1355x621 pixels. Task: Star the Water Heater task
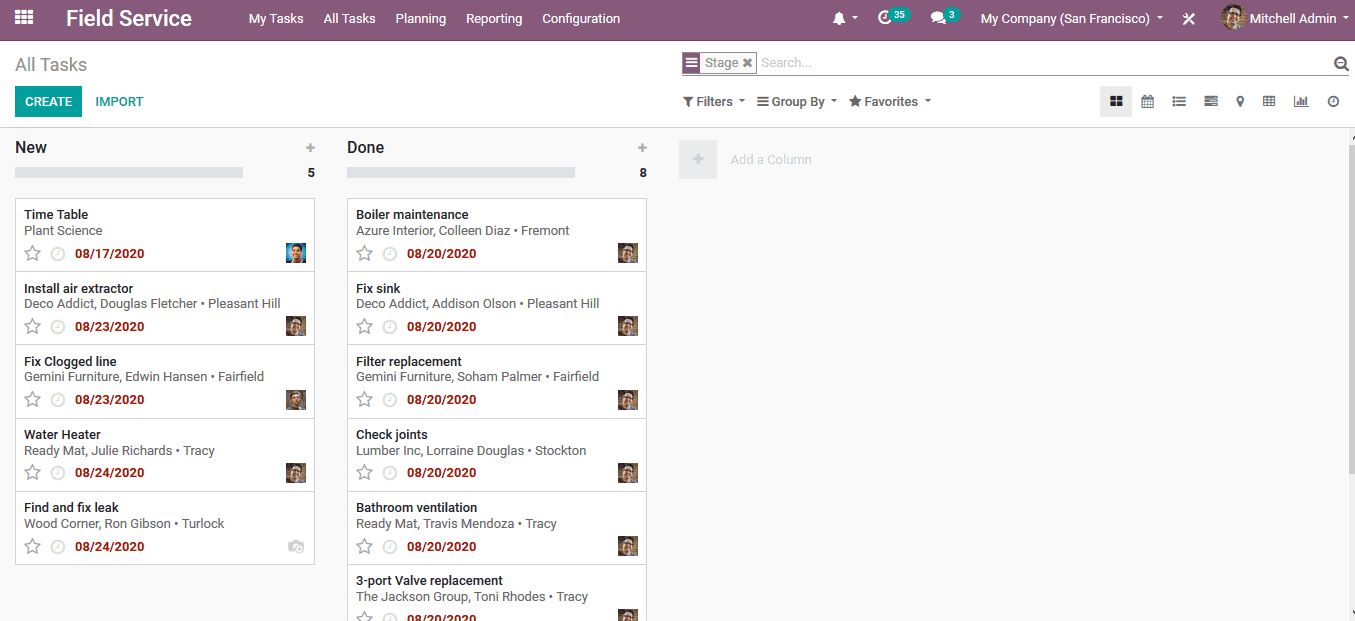pyautogui.click(x=33, y=472)
